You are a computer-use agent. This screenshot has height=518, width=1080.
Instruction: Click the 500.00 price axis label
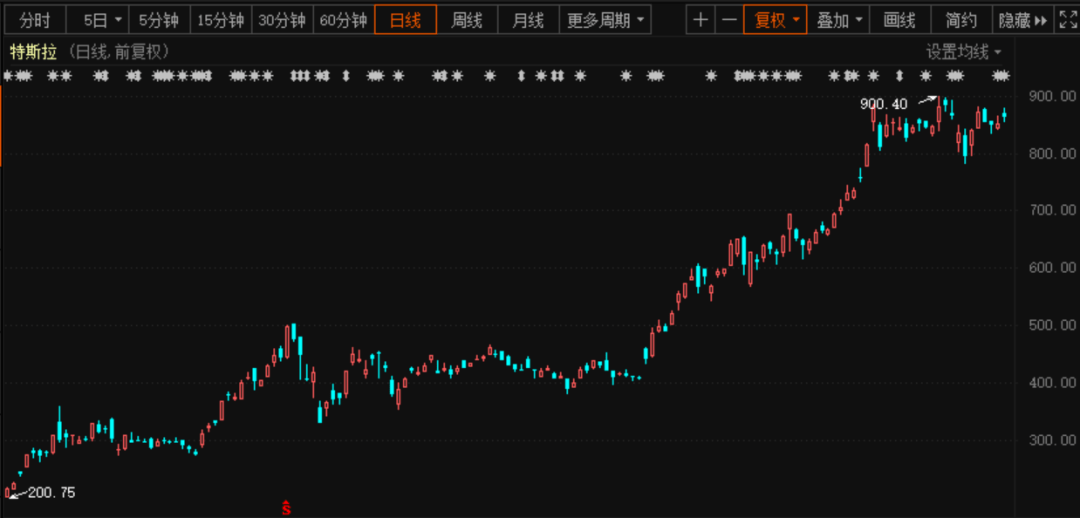point(1050,324)
